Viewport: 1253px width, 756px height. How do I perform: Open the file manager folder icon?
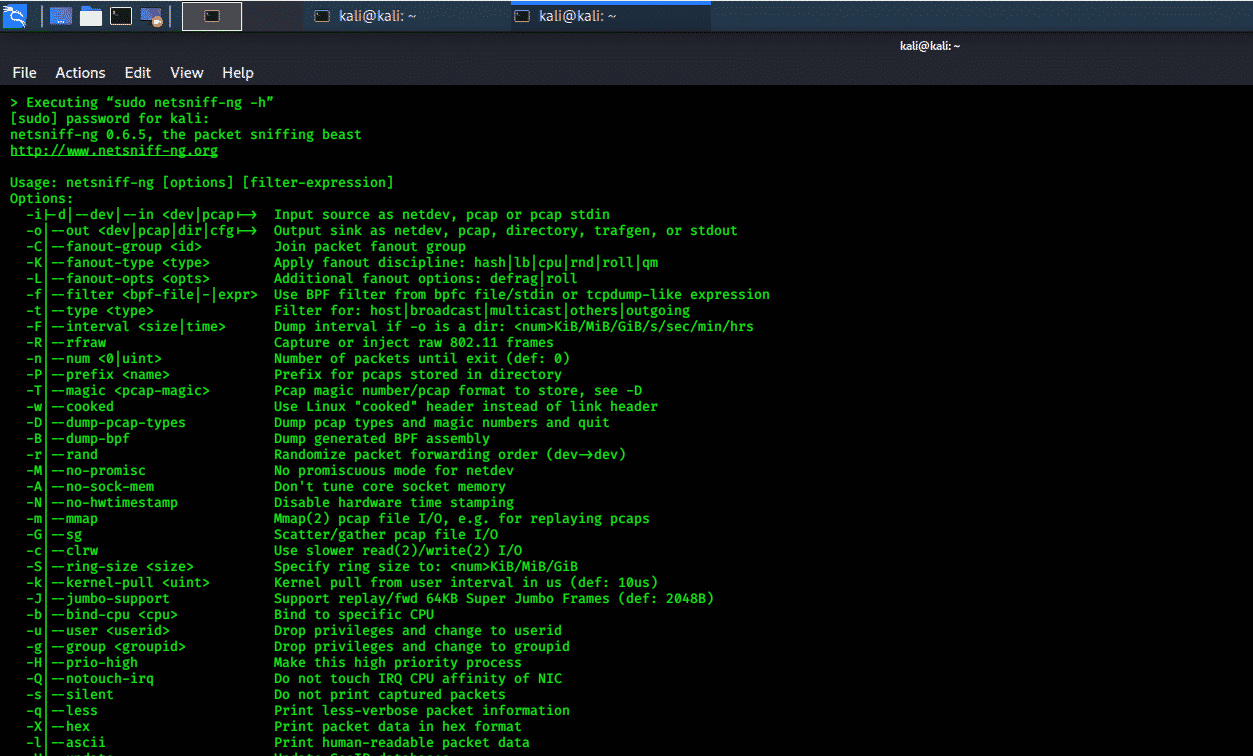click(x=91, y=16)
